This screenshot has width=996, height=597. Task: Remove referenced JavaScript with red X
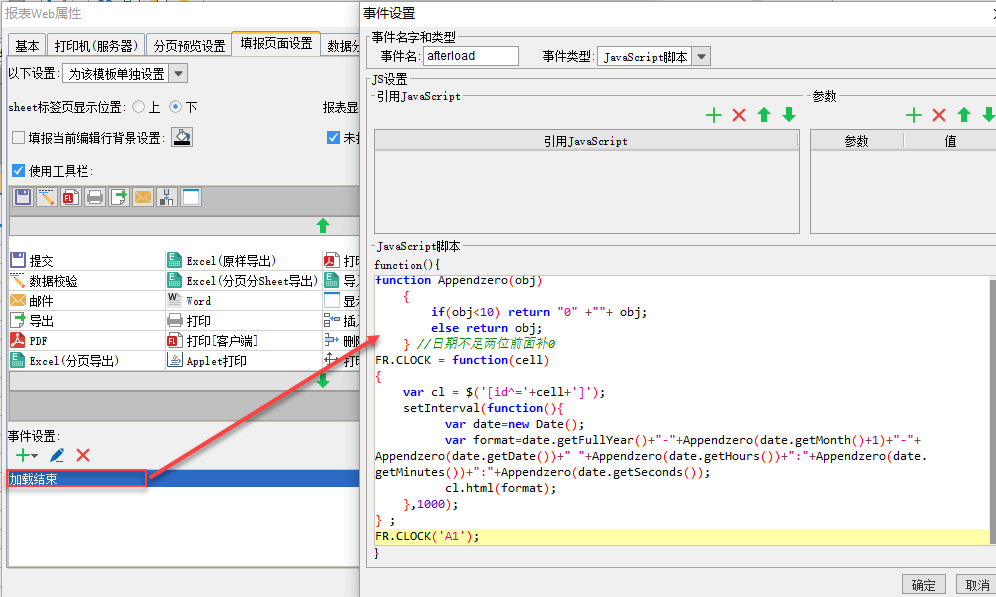click(739, 115)
